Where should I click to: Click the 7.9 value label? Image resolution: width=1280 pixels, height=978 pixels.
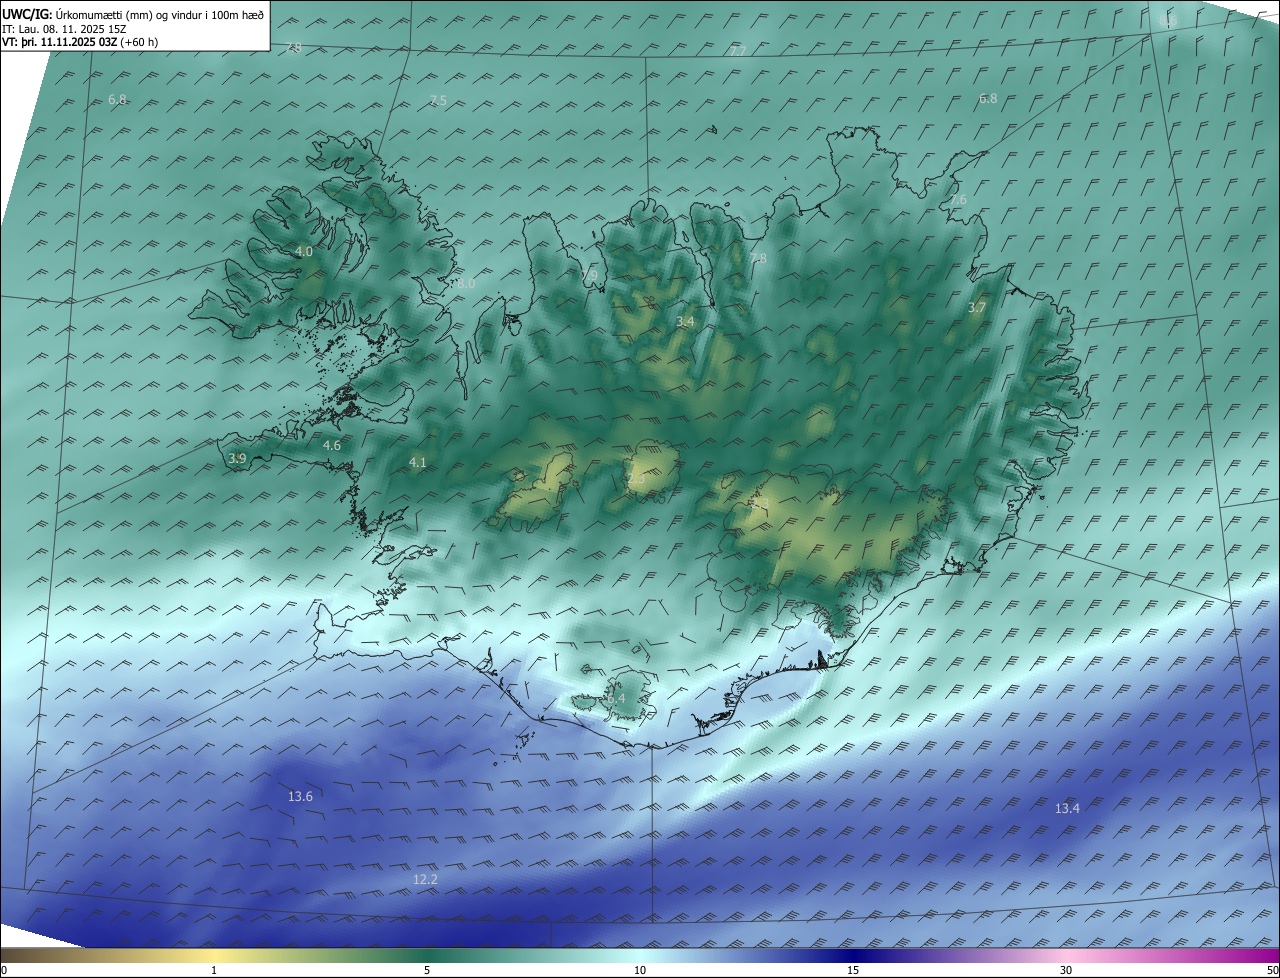point(589,276)
